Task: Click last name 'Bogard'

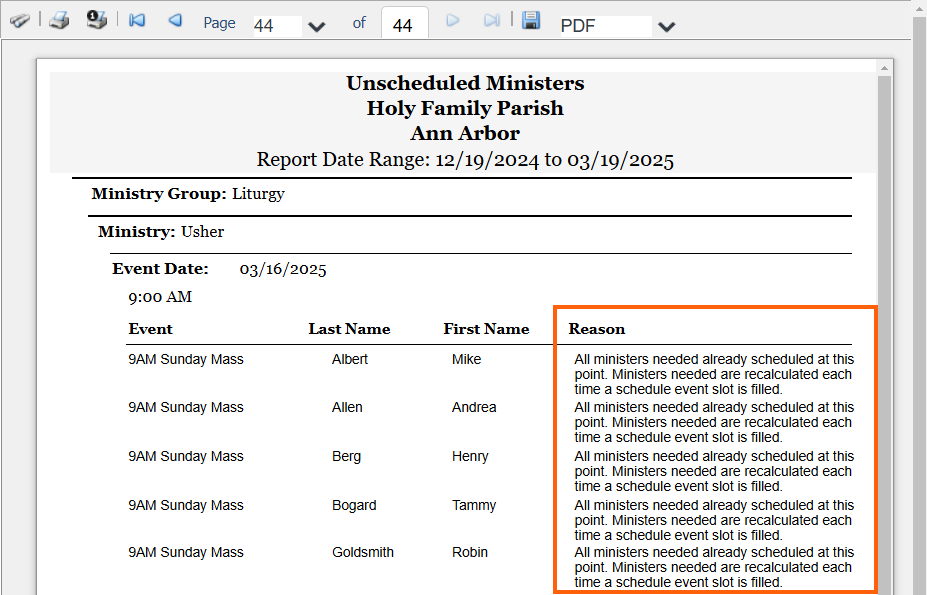Action: click(354, 506)
